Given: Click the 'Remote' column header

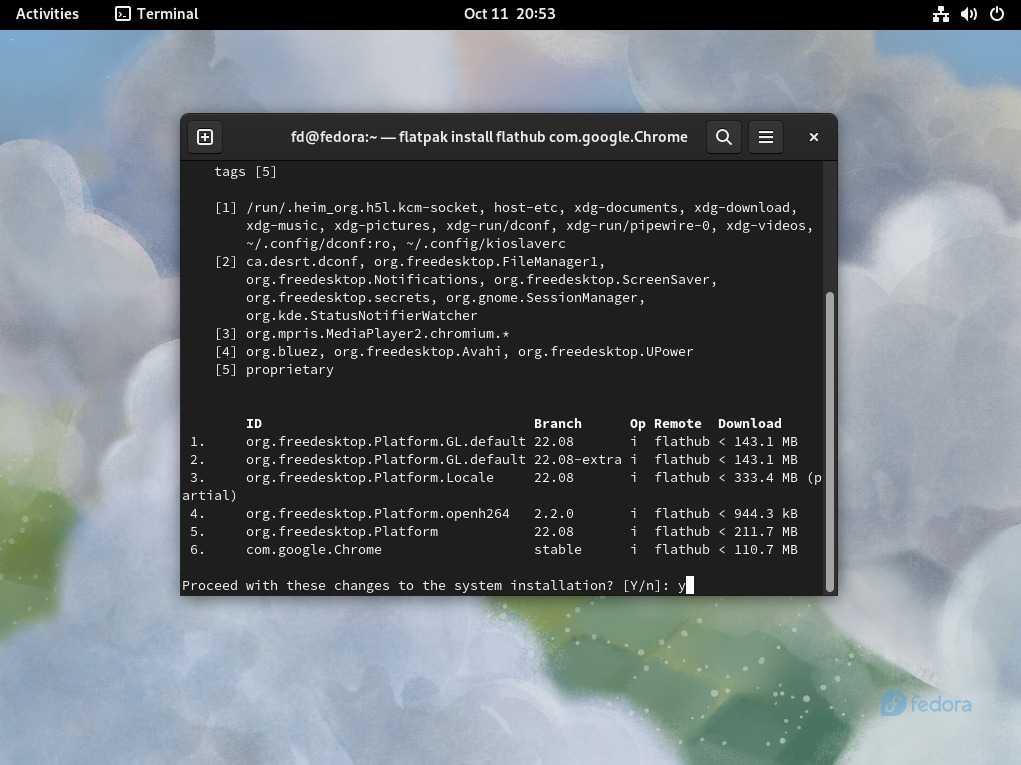Looking at the screenshot, I should (x=678, y=423).
